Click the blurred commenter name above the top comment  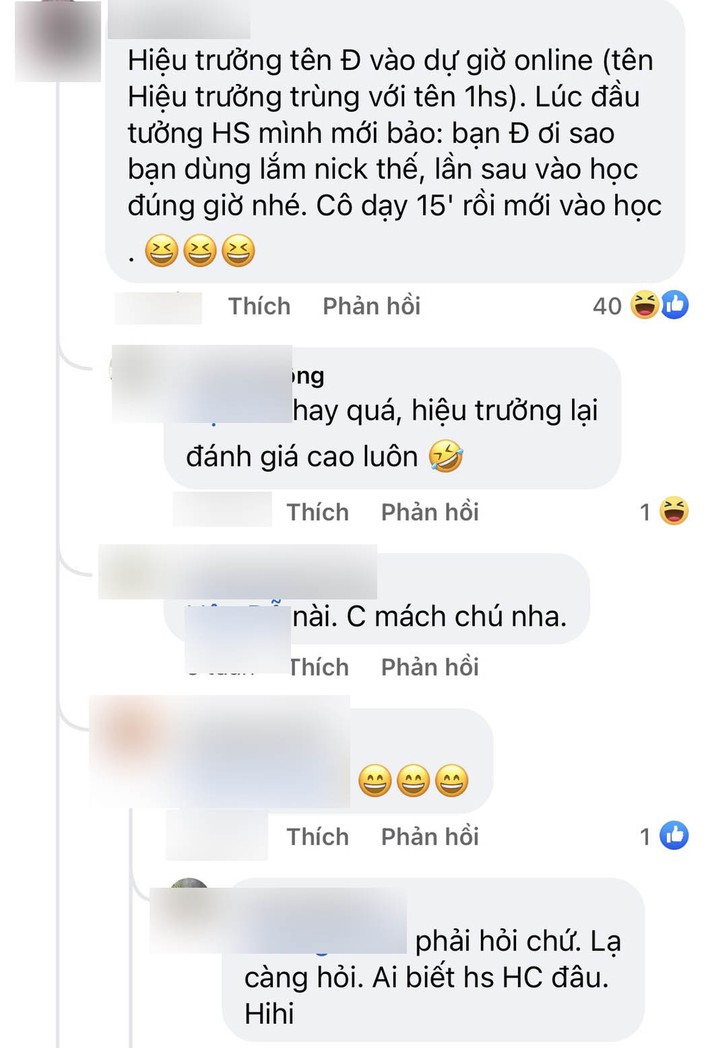tap(179, 19)
